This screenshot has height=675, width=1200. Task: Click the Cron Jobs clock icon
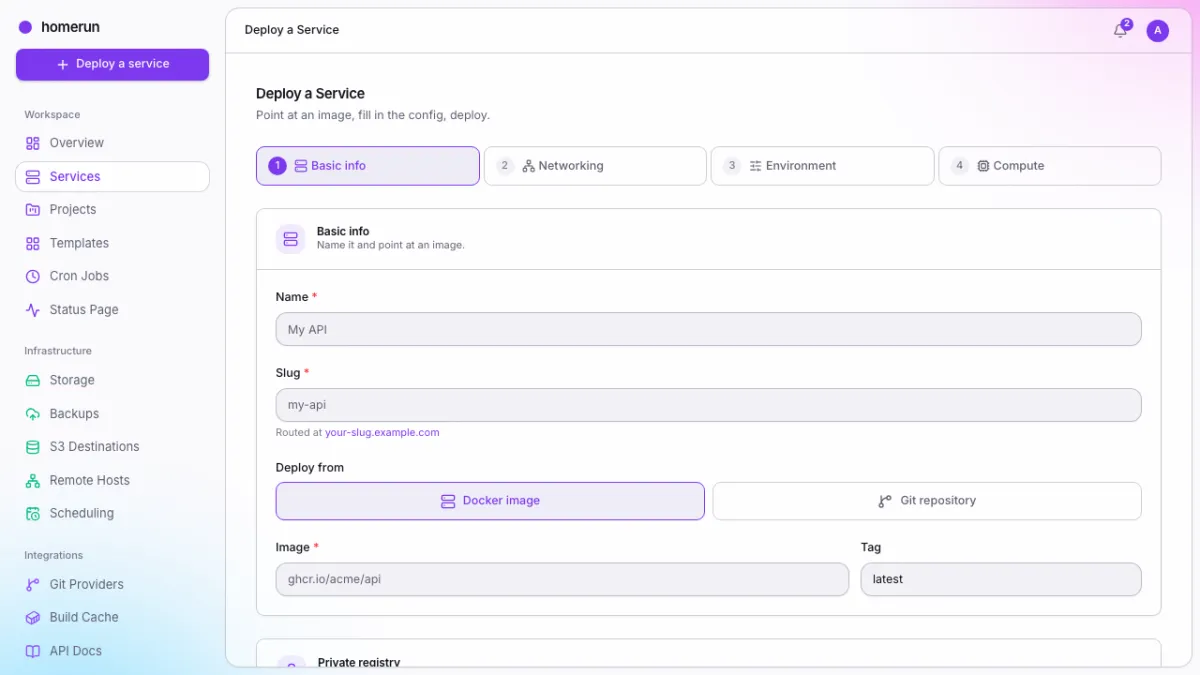pos(33,276)
